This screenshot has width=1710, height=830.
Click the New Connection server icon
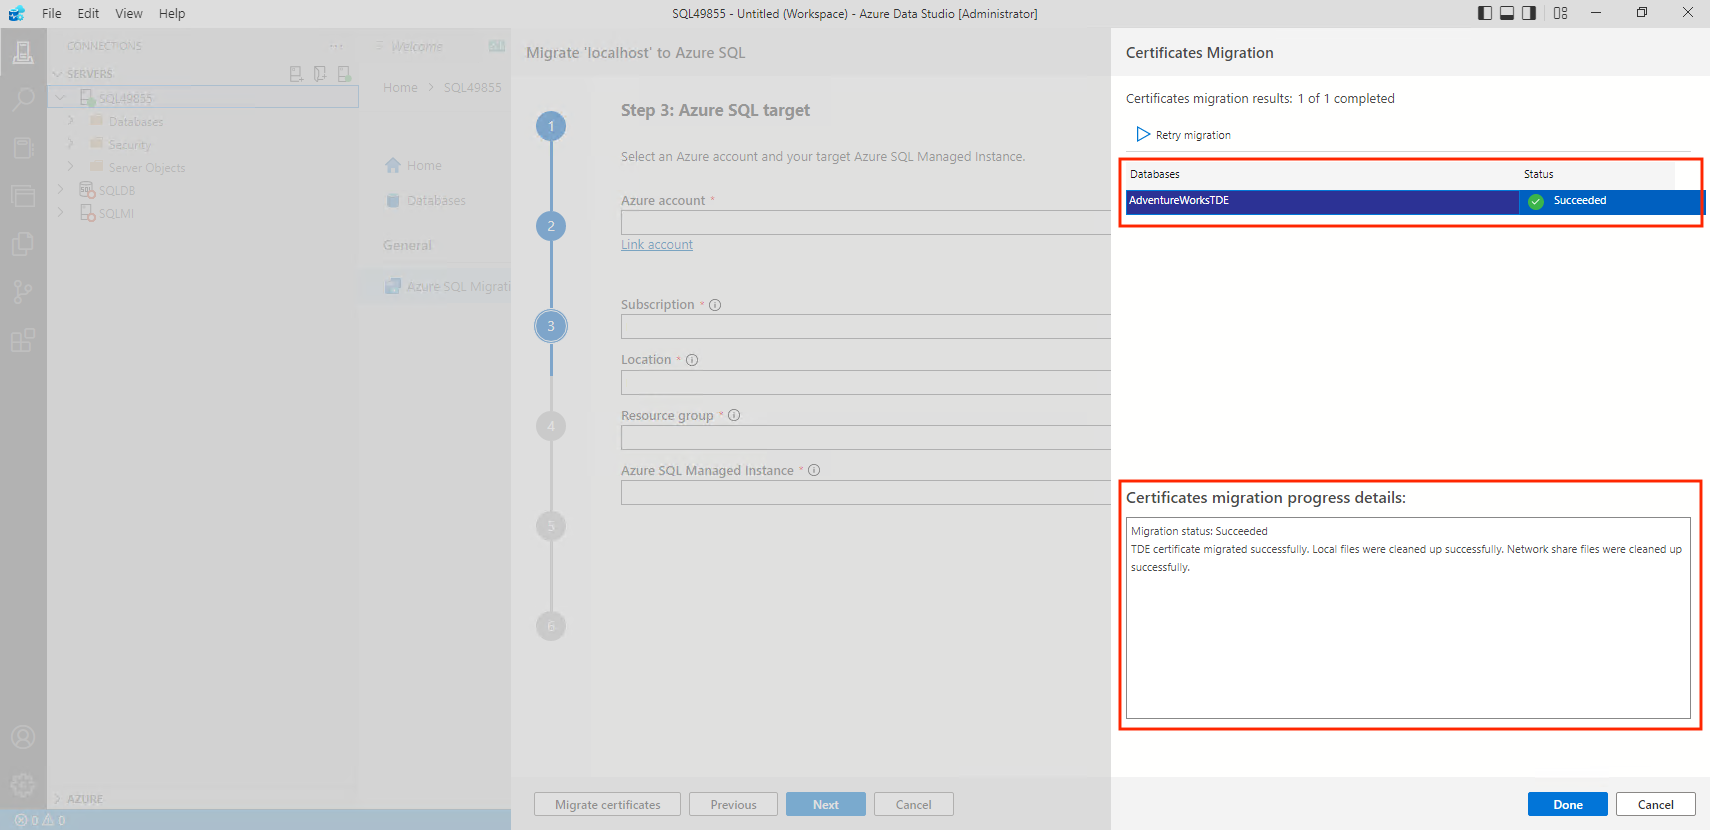coord(296,74)
